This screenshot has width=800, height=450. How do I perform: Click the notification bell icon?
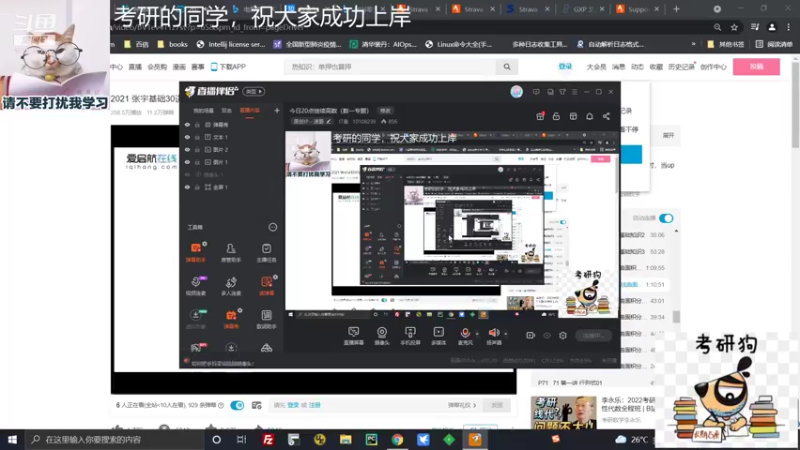pos(589,116)
